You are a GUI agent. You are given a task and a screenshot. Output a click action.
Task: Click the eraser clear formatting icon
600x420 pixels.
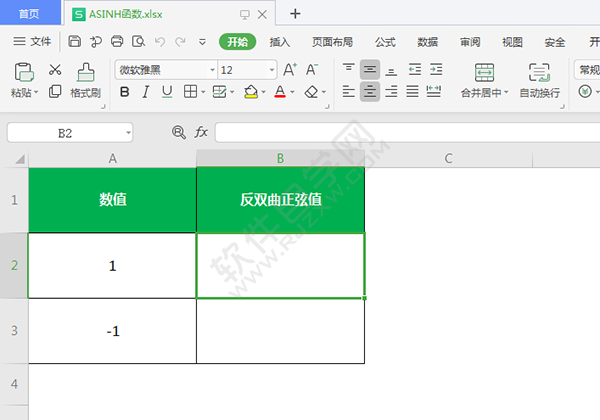(x=311, y=92)
